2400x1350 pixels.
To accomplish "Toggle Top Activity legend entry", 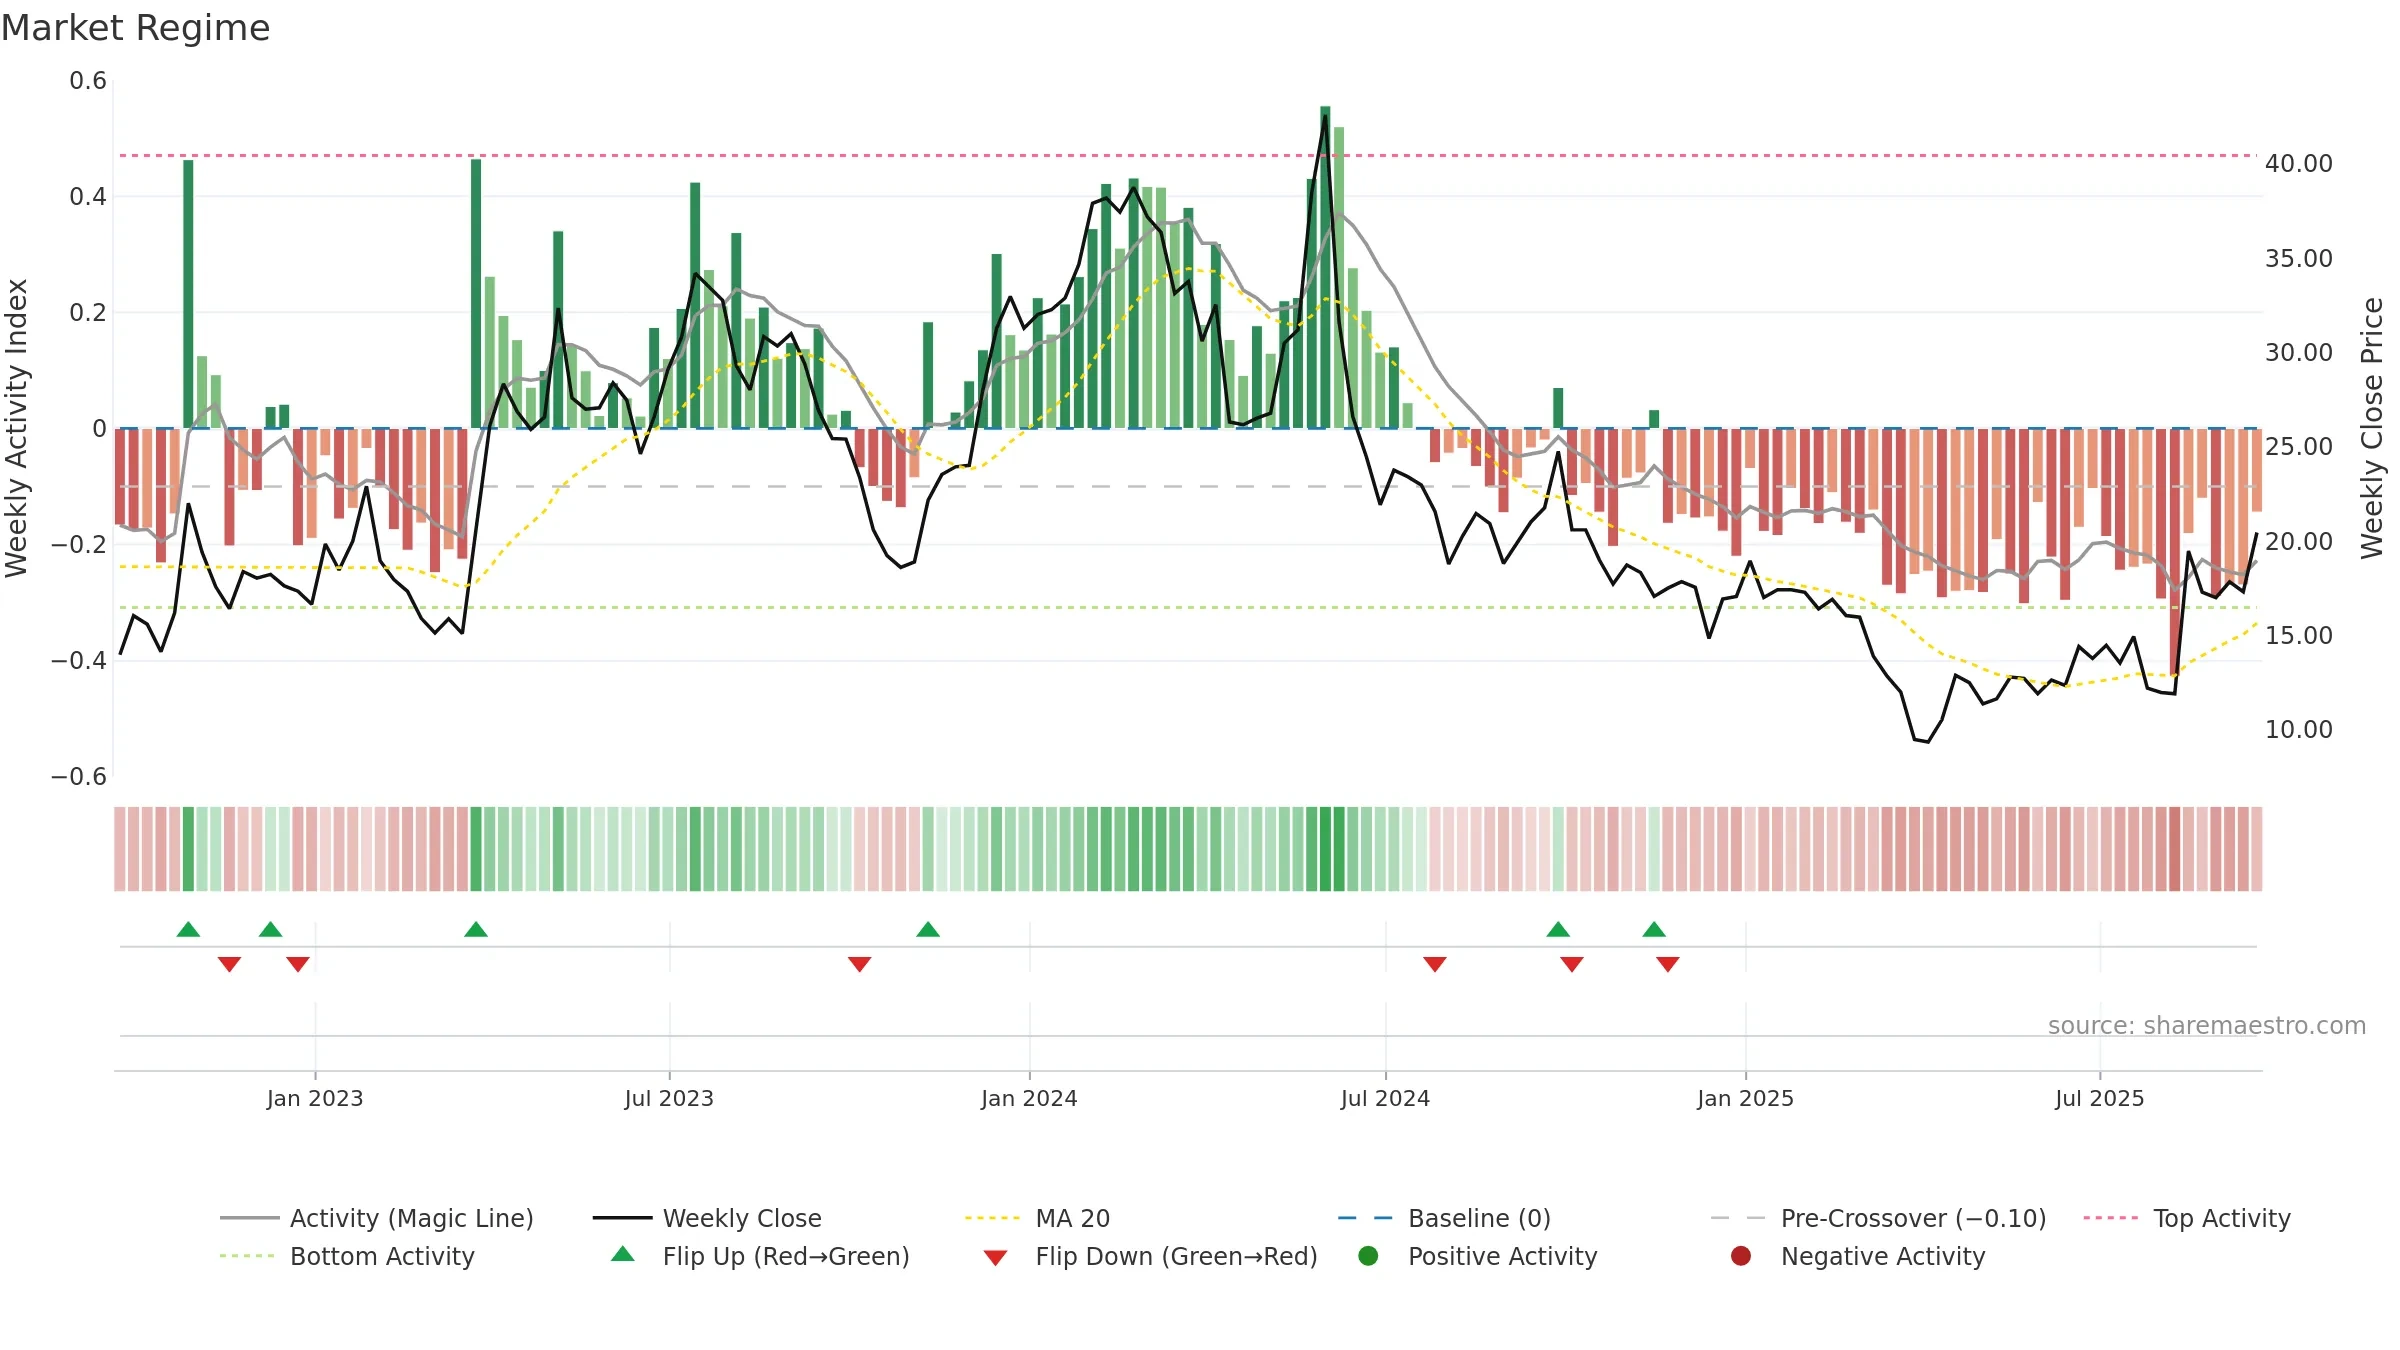I will (2187, 1218).
